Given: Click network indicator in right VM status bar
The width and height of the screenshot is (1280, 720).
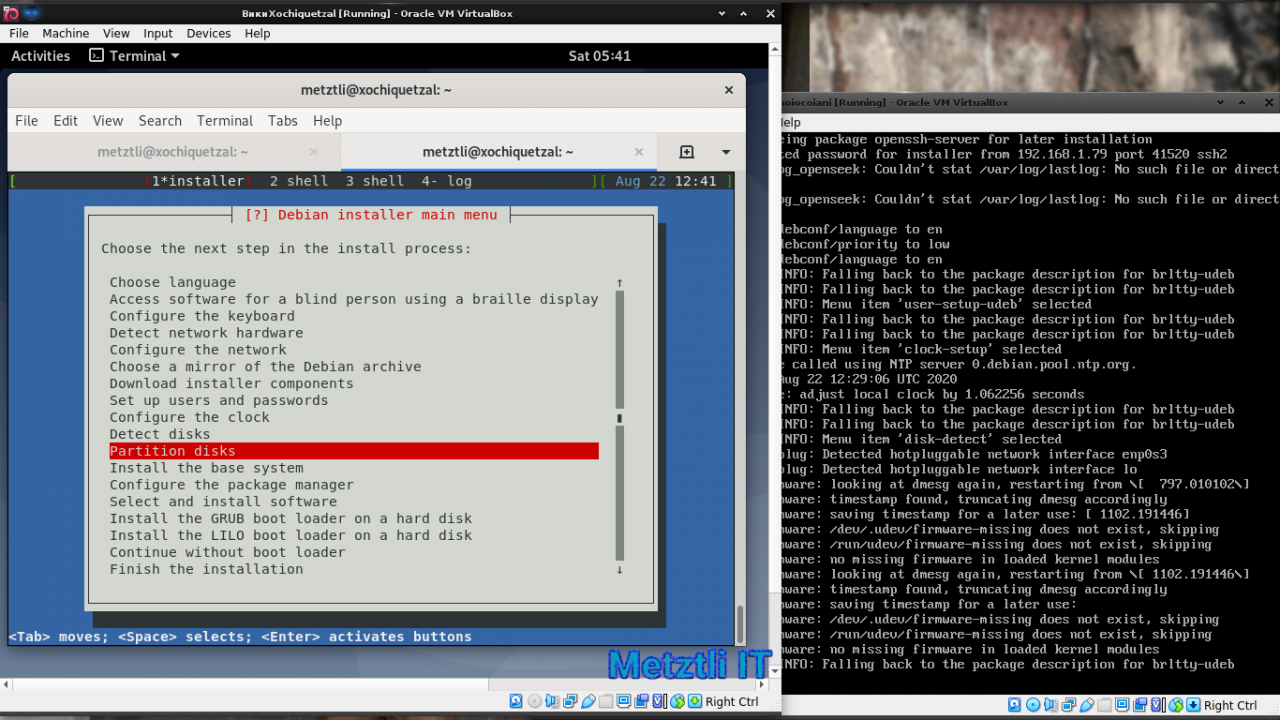Looking at the screenshot, I should pyautogui.click(x=1069, y=705).
